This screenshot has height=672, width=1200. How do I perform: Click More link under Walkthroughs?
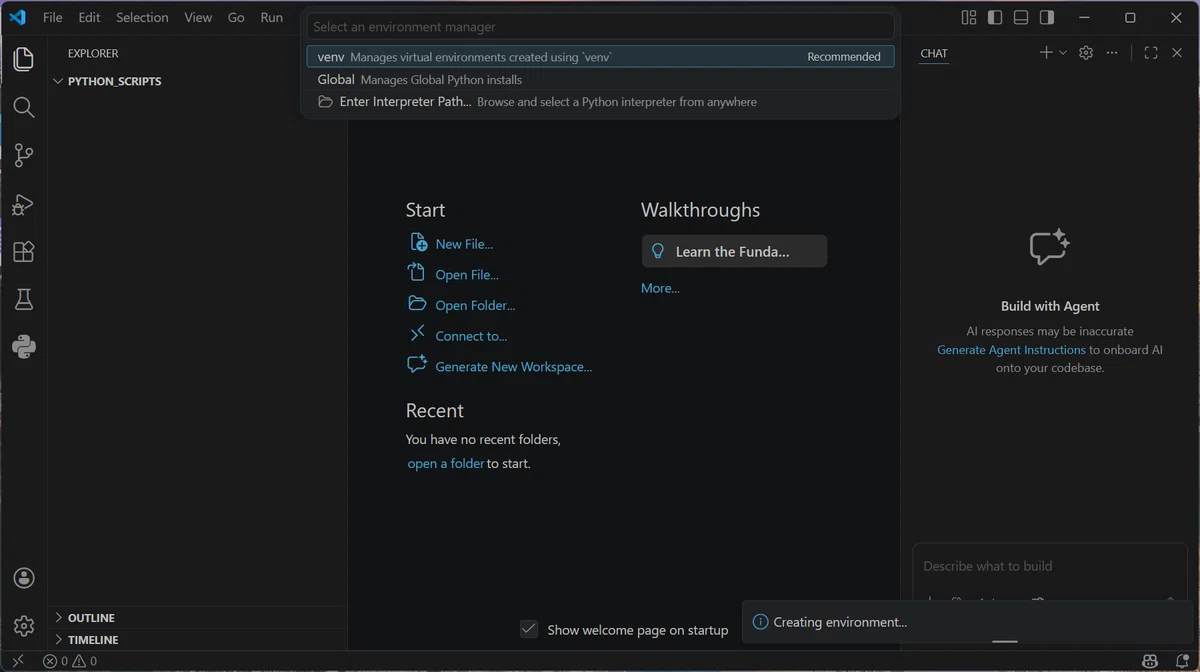[660, 288]
